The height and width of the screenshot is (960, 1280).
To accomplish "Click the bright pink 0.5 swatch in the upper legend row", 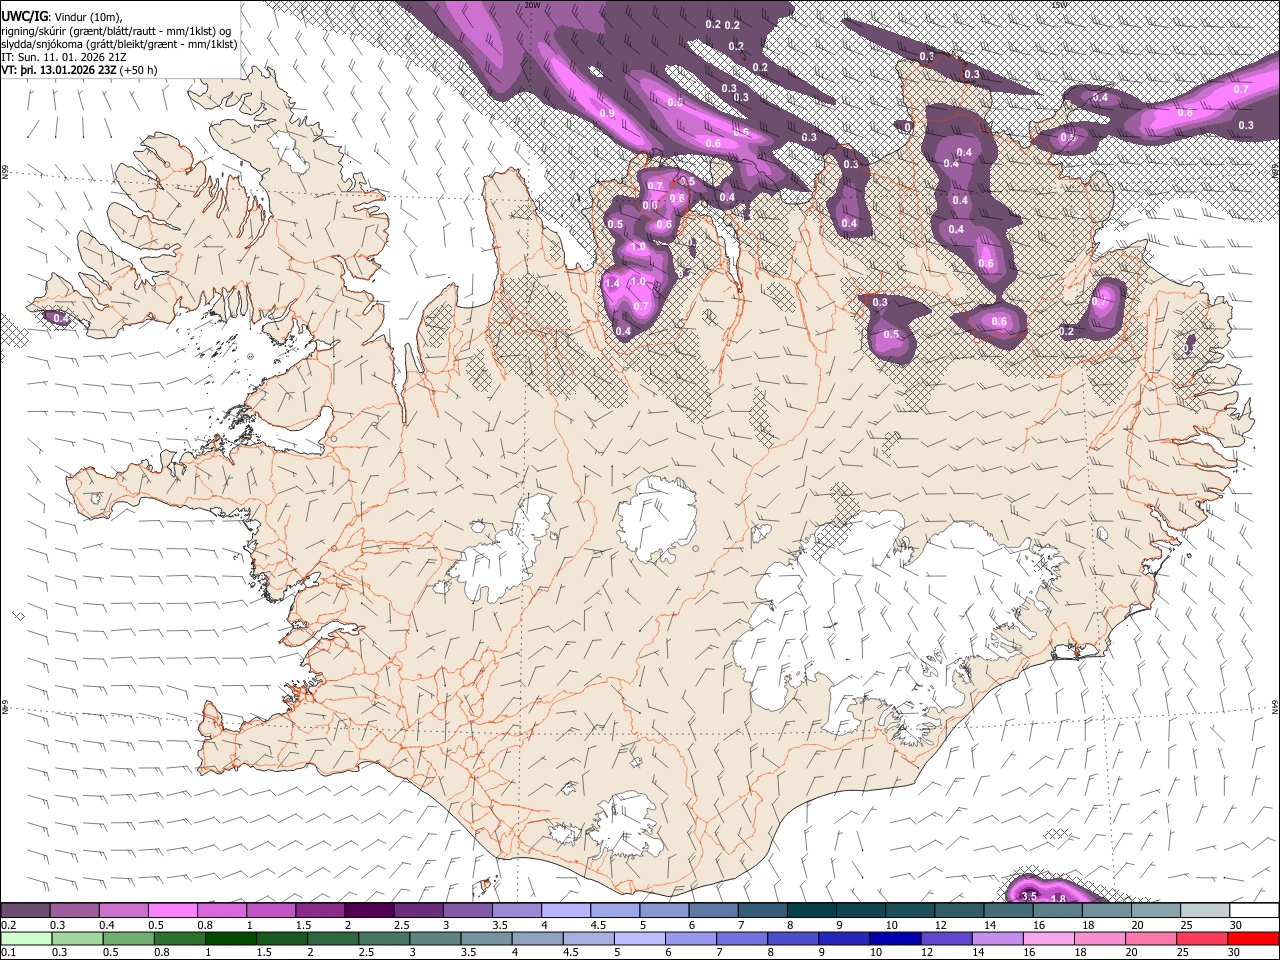I will pyautogui.click(x=172, y=910).
